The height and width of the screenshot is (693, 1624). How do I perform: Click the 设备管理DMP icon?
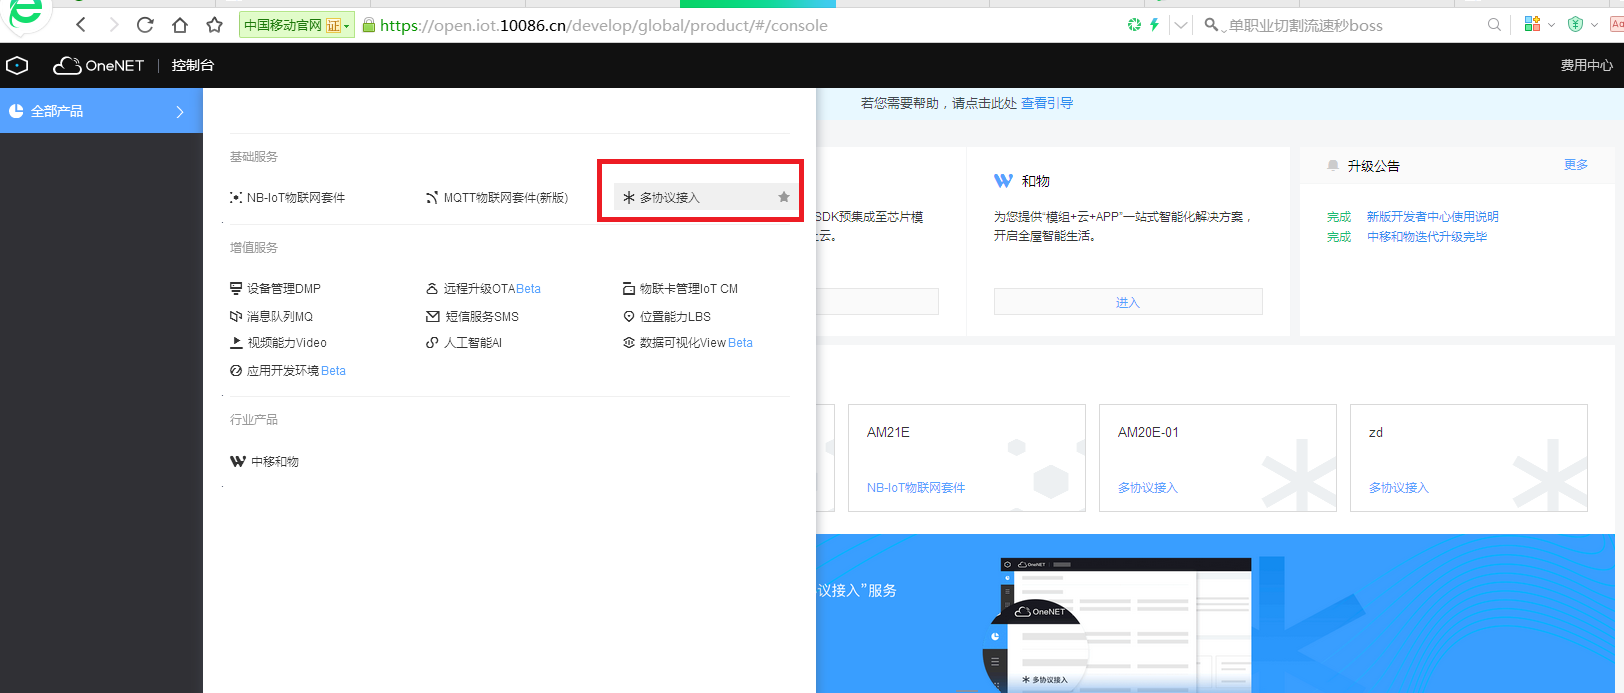[236, 289]
